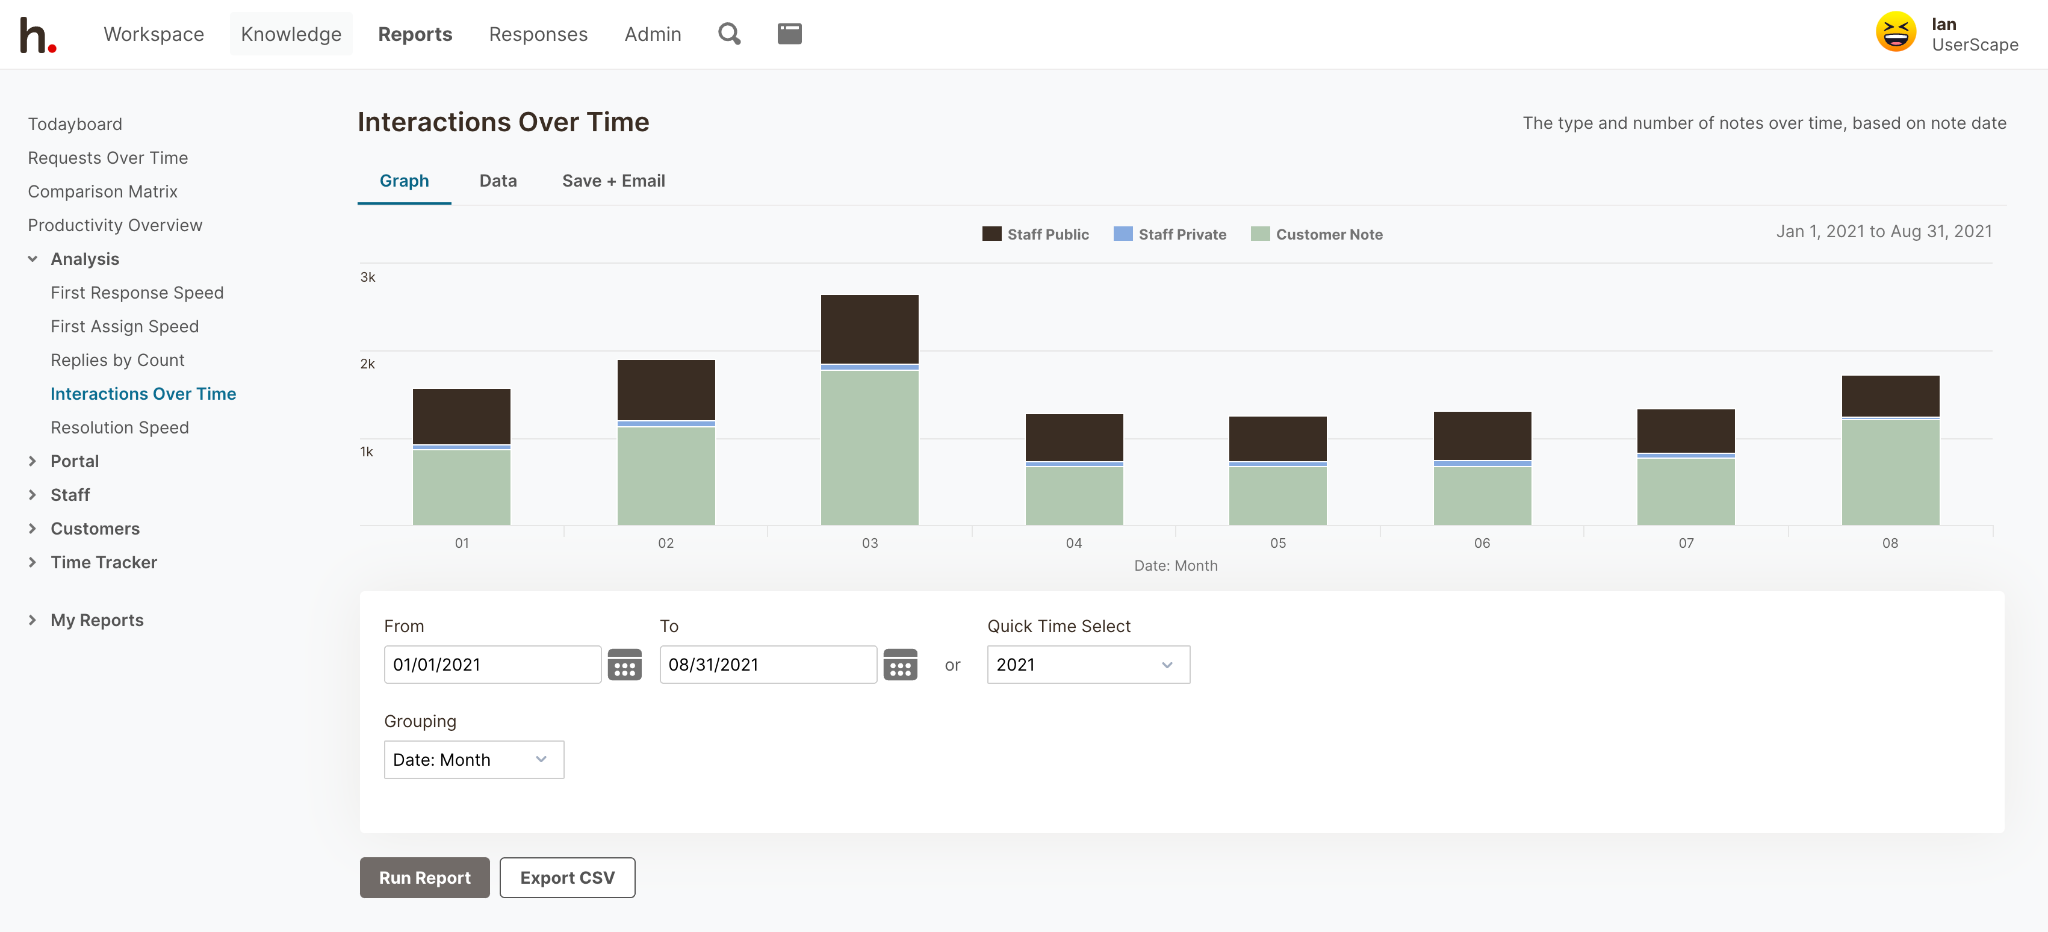Click the From date input field
Screen dimensions: 2048x932
click(492, 665)
